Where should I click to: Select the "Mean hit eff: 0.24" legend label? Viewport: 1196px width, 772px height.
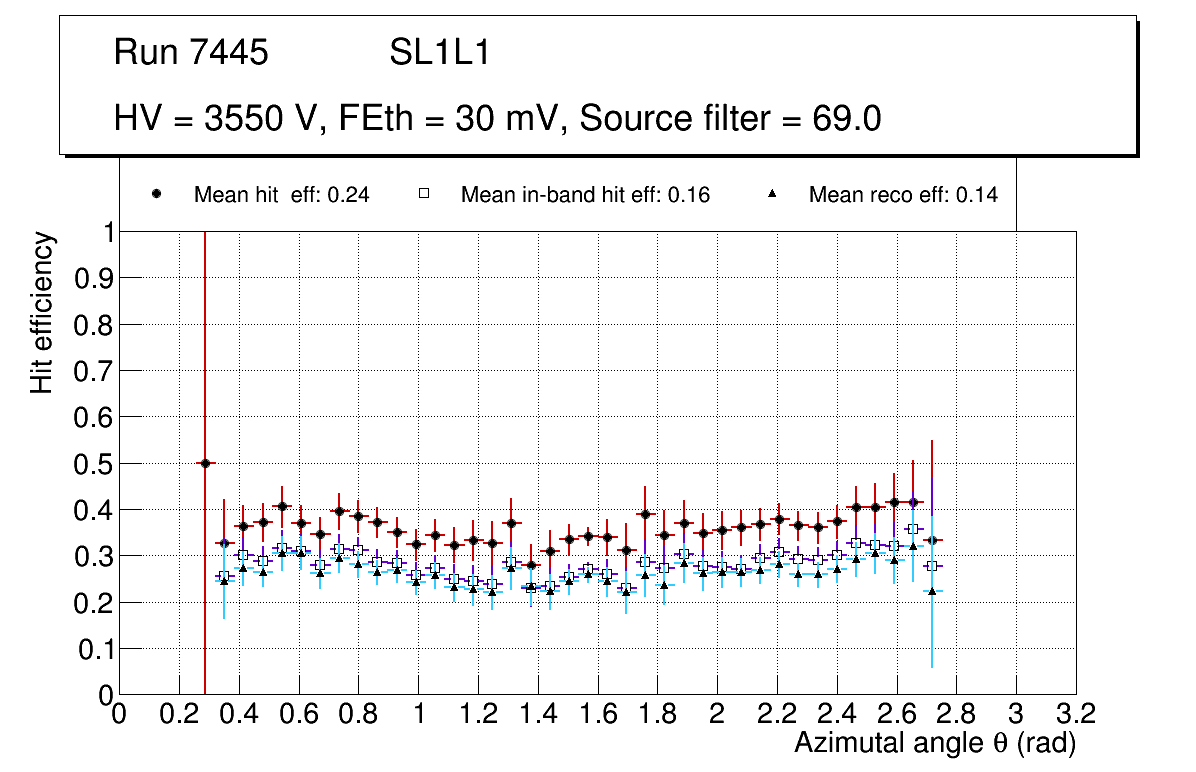(x=281, y=195)
